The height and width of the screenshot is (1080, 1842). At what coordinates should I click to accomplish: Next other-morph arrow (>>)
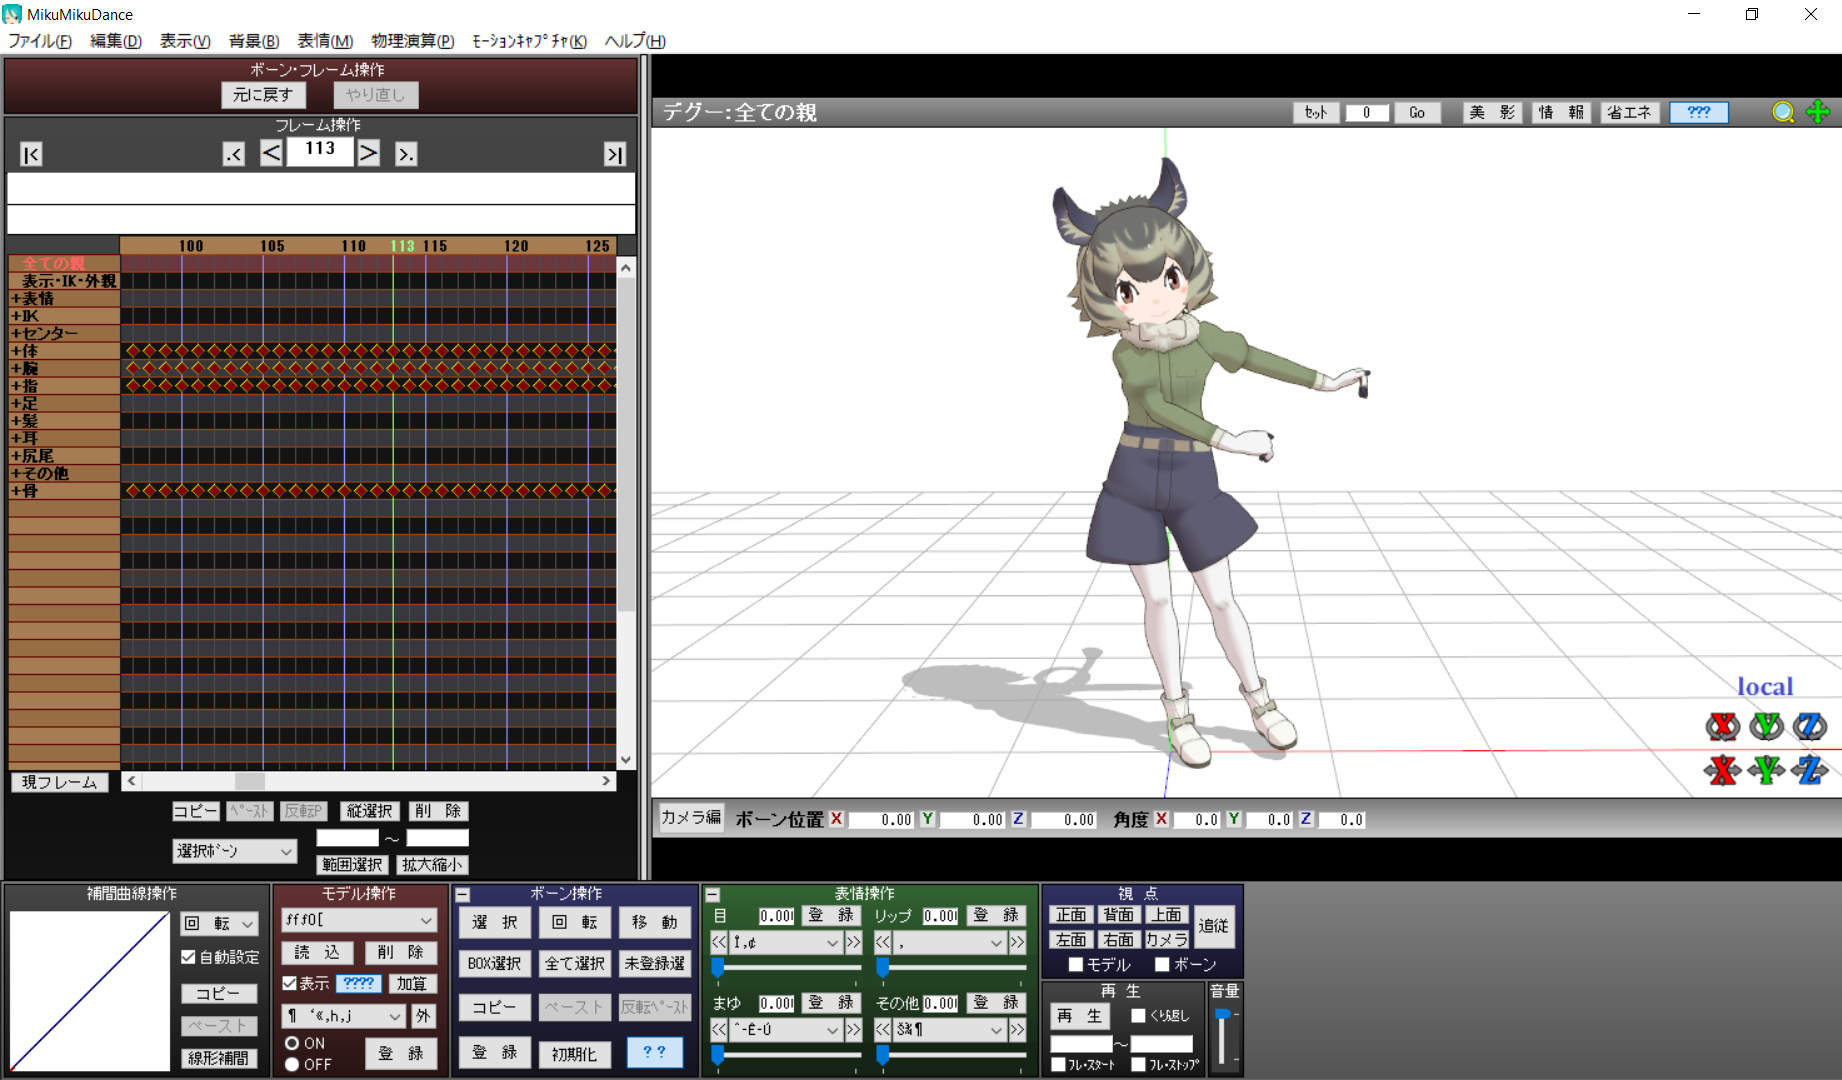(1017, 1029)
